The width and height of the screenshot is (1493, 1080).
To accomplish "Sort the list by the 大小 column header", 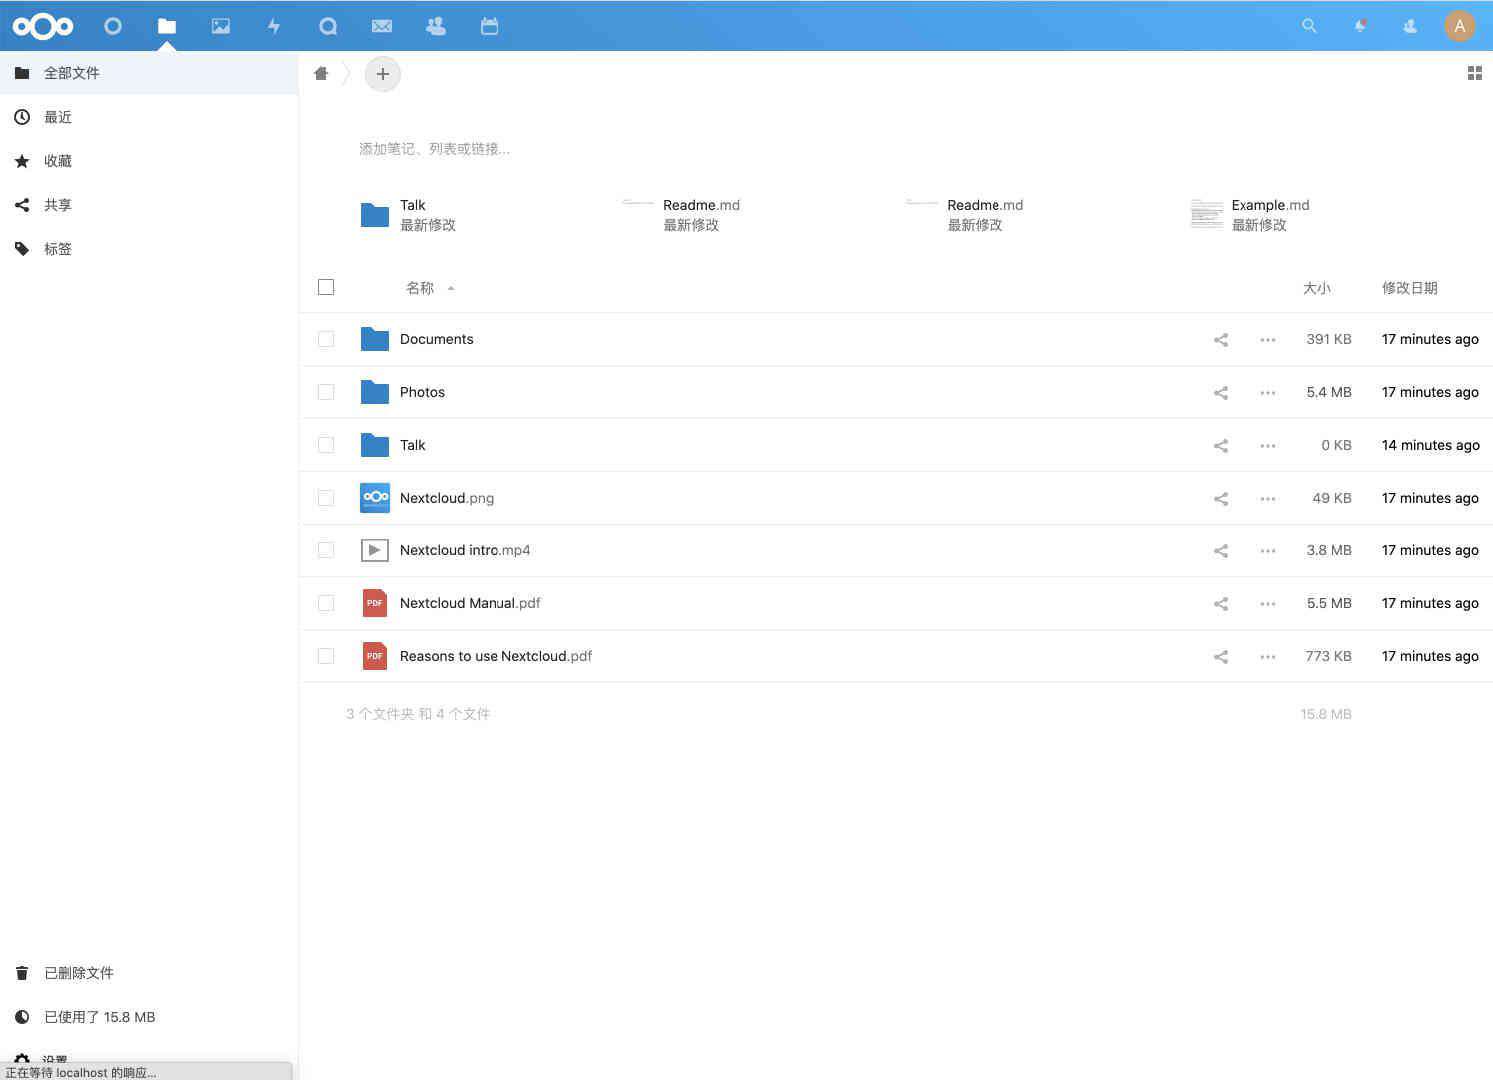I will point(1316,288).
